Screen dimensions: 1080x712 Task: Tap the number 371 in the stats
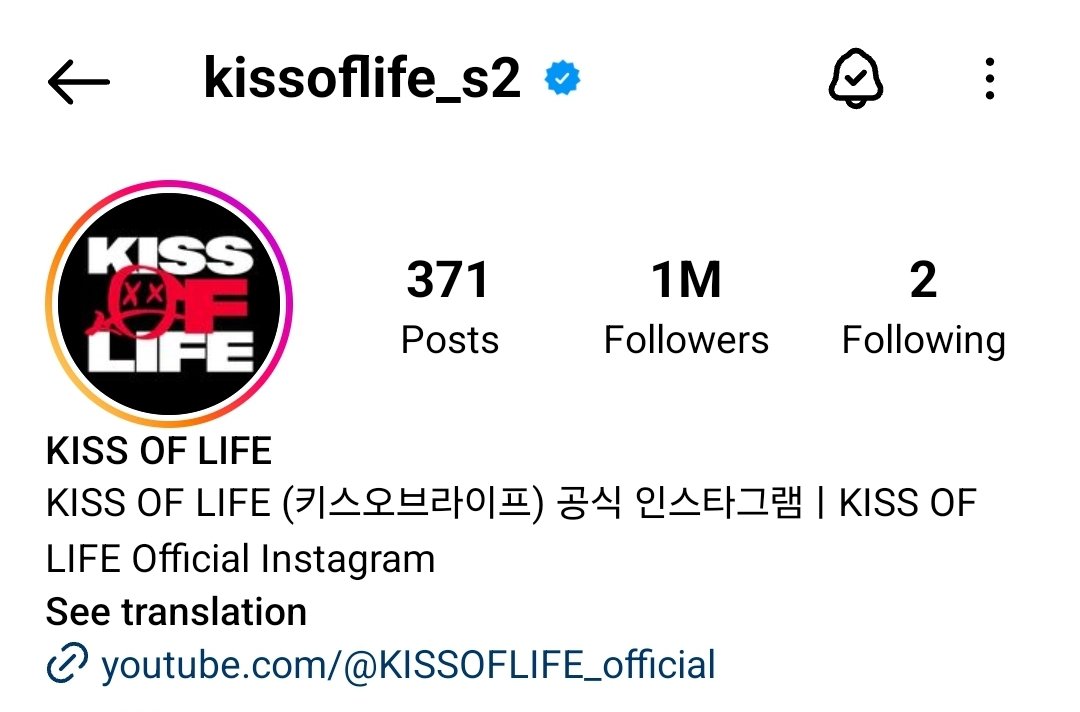coord(448,280)
